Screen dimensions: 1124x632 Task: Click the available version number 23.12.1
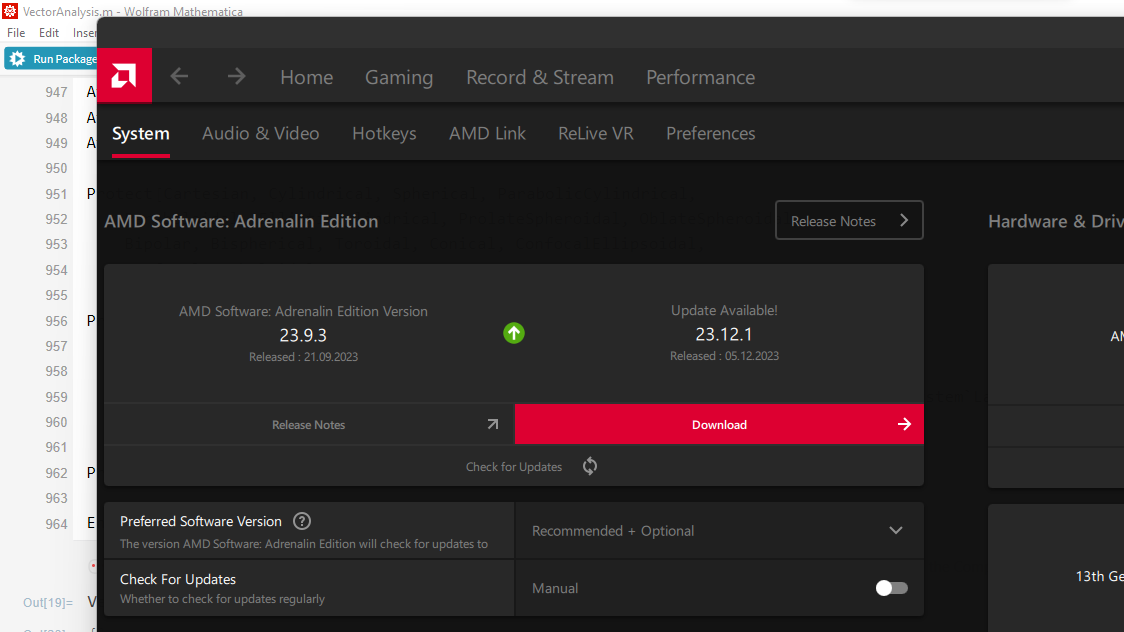click(723, 335)
